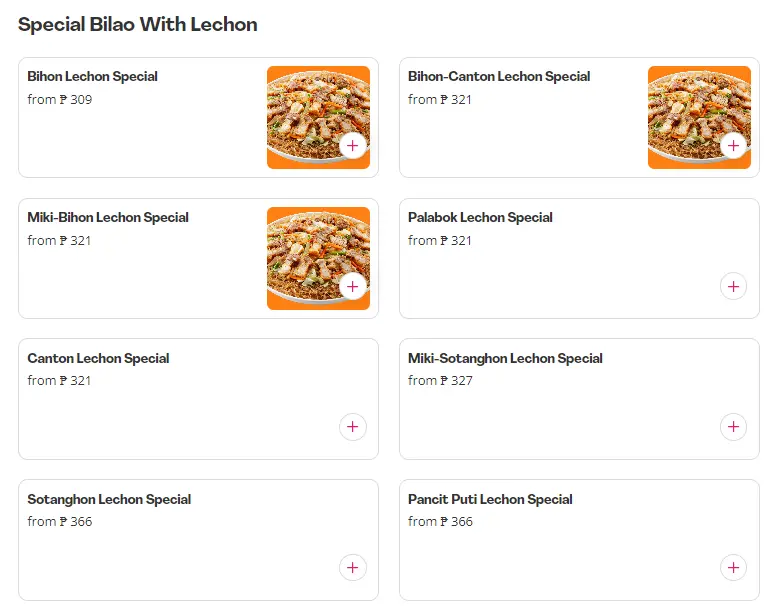The width and height of the screenshot is (769, 606).
Task: Select the Pancit Puti Lechon Special title
Action: pyautogui.click(x=490, y=499)
